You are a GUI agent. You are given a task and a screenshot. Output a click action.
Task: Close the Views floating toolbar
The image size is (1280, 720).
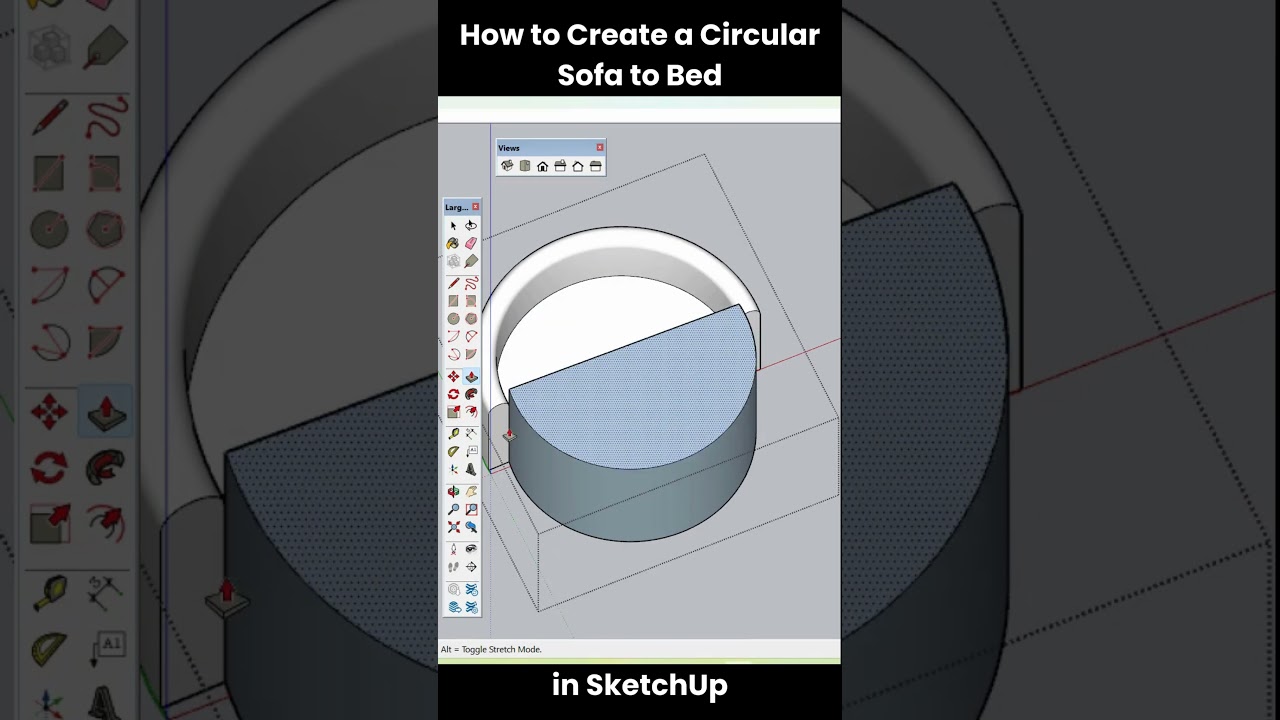click(x=600, y=147)
